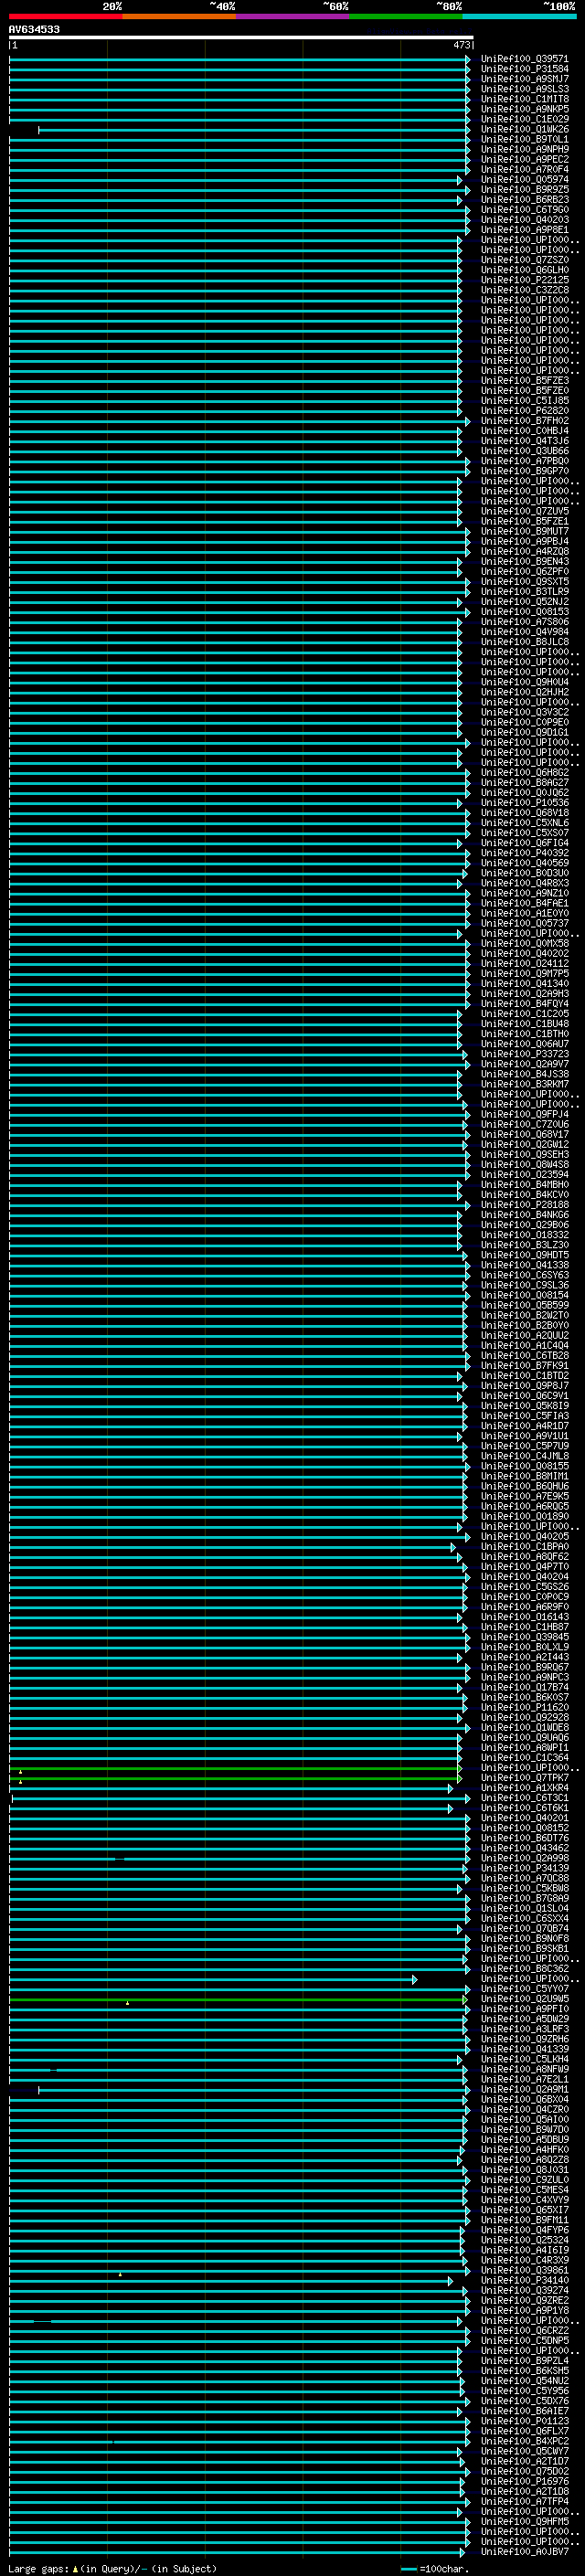
Task: Select label UniRef100_Q7ZSZ0
Action: pyautogui.click(x=524, y=260)
